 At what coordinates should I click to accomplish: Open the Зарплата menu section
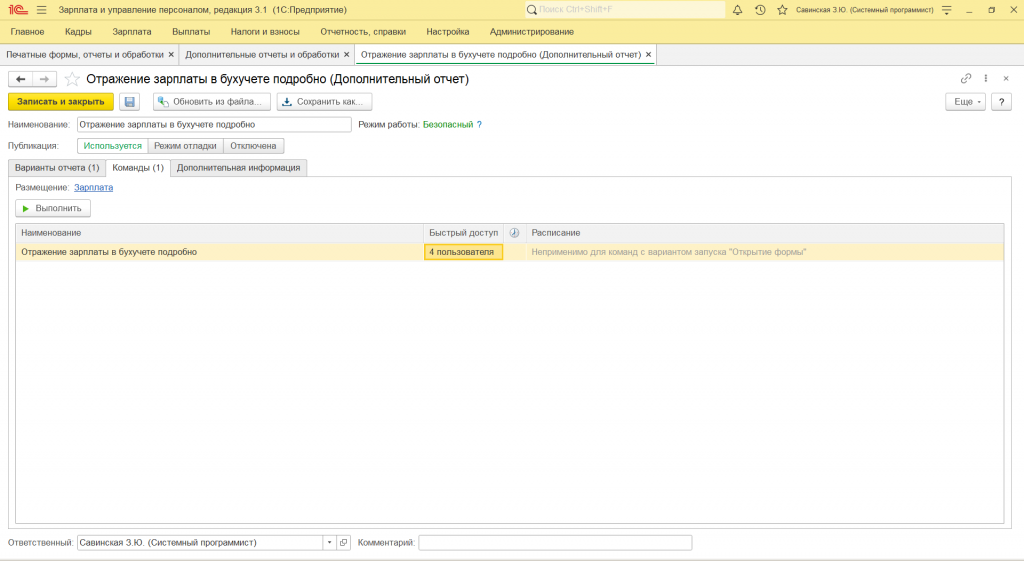click(x=132, y=32)
